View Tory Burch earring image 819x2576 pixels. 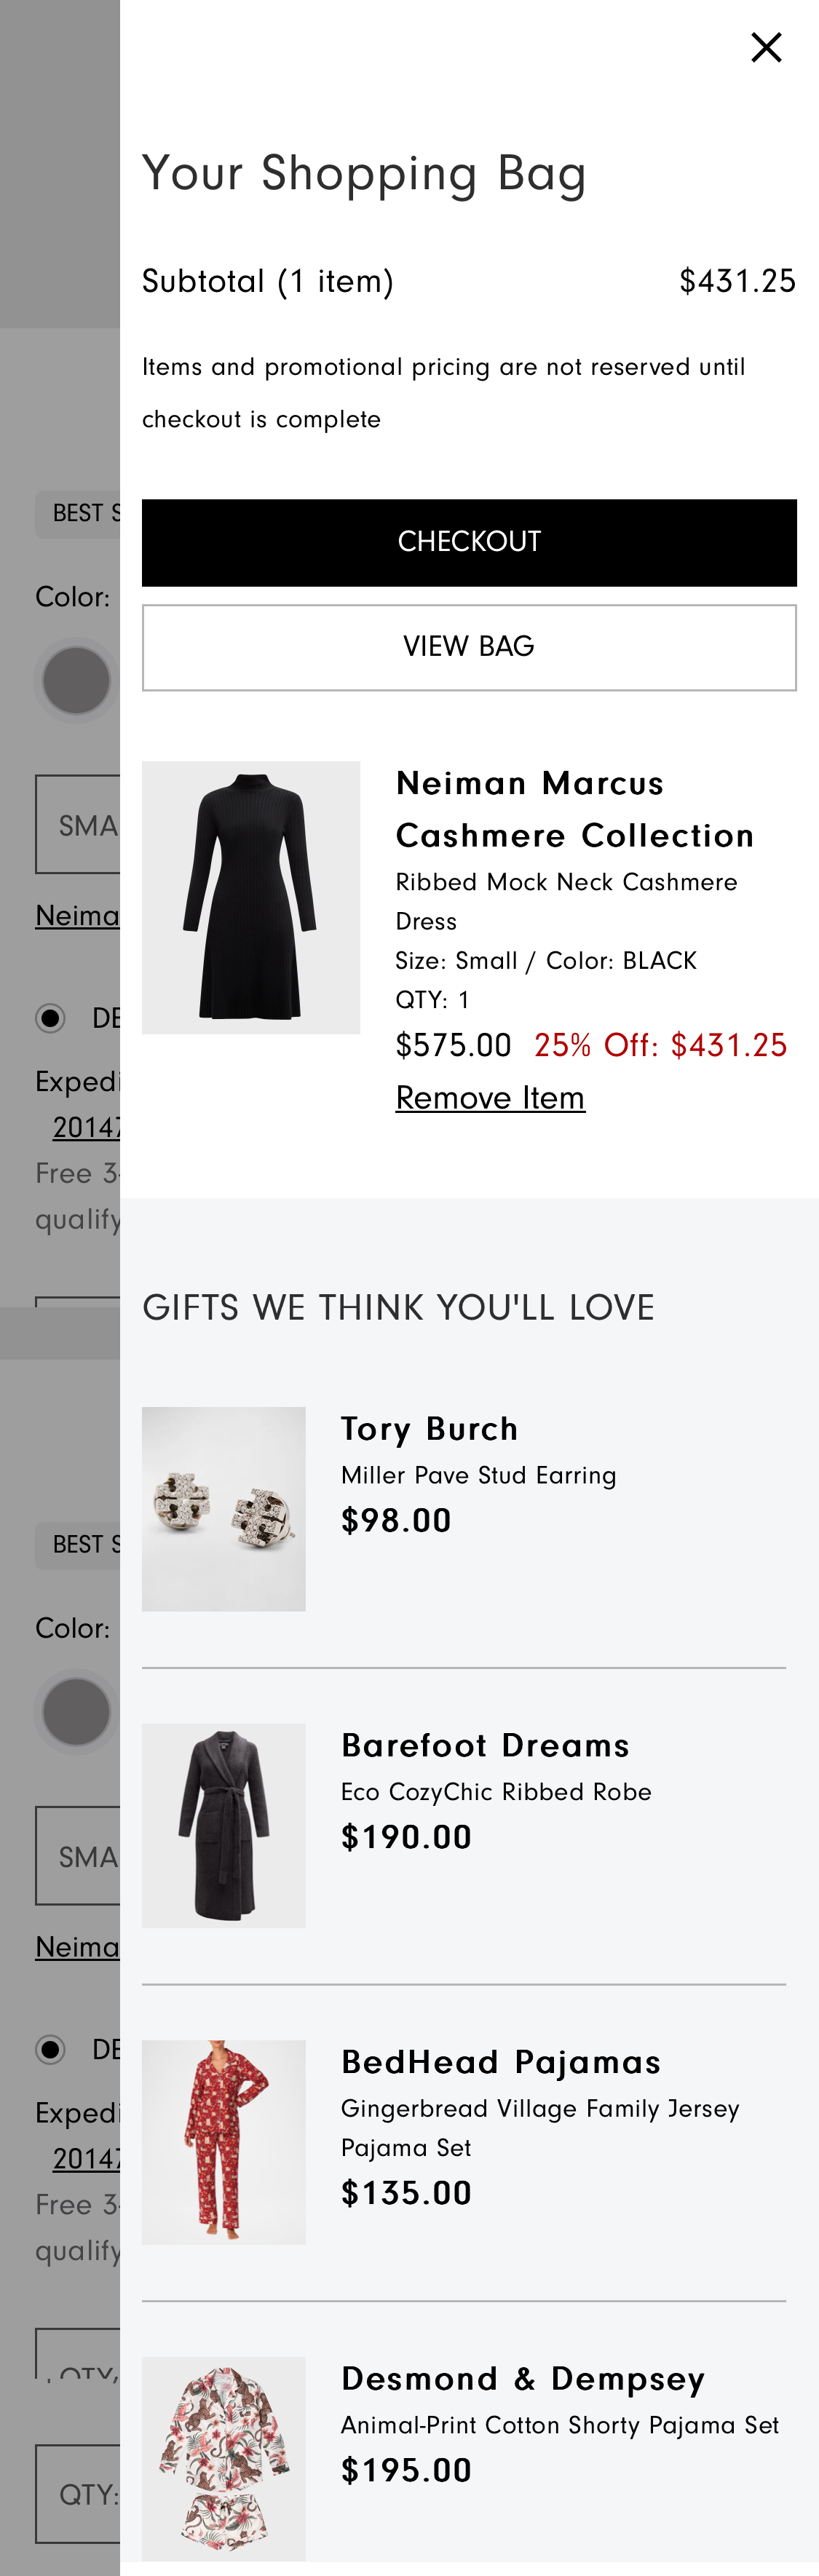pos(224,1508)
